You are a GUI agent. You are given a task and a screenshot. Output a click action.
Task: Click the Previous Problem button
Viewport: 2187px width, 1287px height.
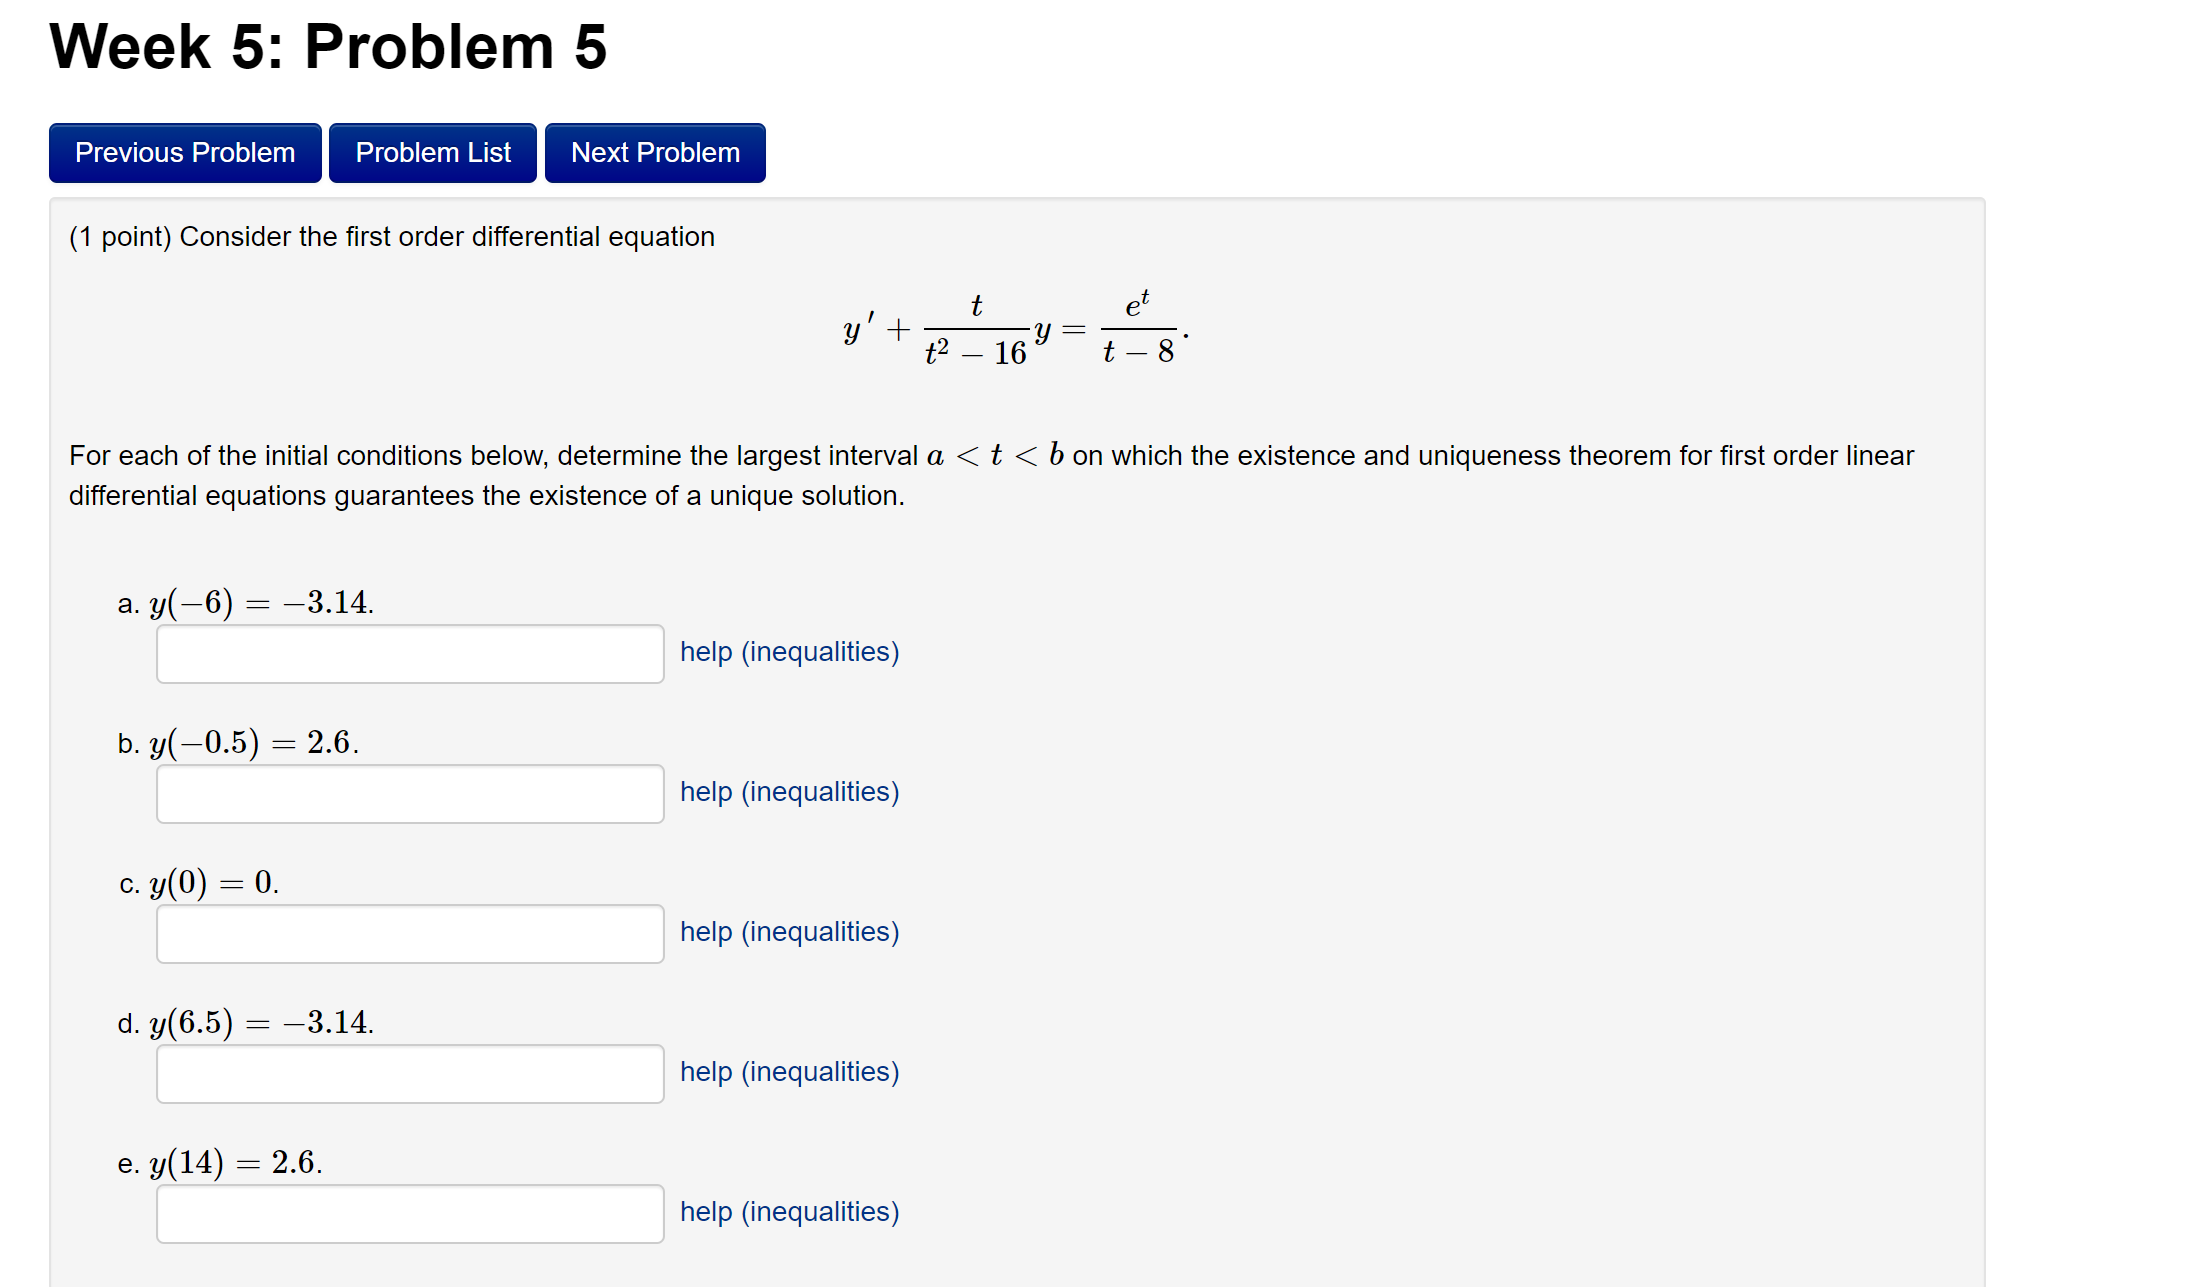(x=185, y=153)
